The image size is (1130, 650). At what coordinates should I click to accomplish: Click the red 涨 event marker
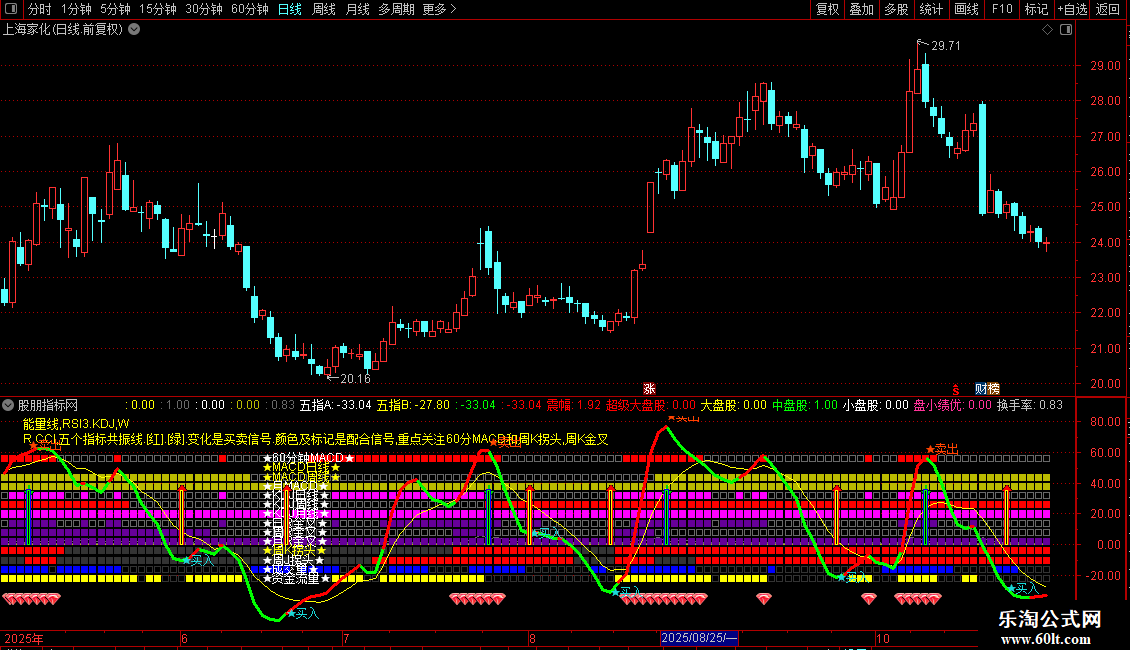[x=649, y=388]
